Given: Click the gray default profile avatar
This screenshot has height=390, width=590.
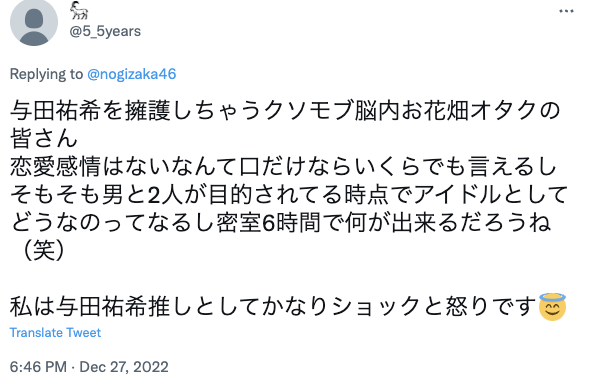Looking at the screenshot, I should pyautogui.click(x=34, y=22).
